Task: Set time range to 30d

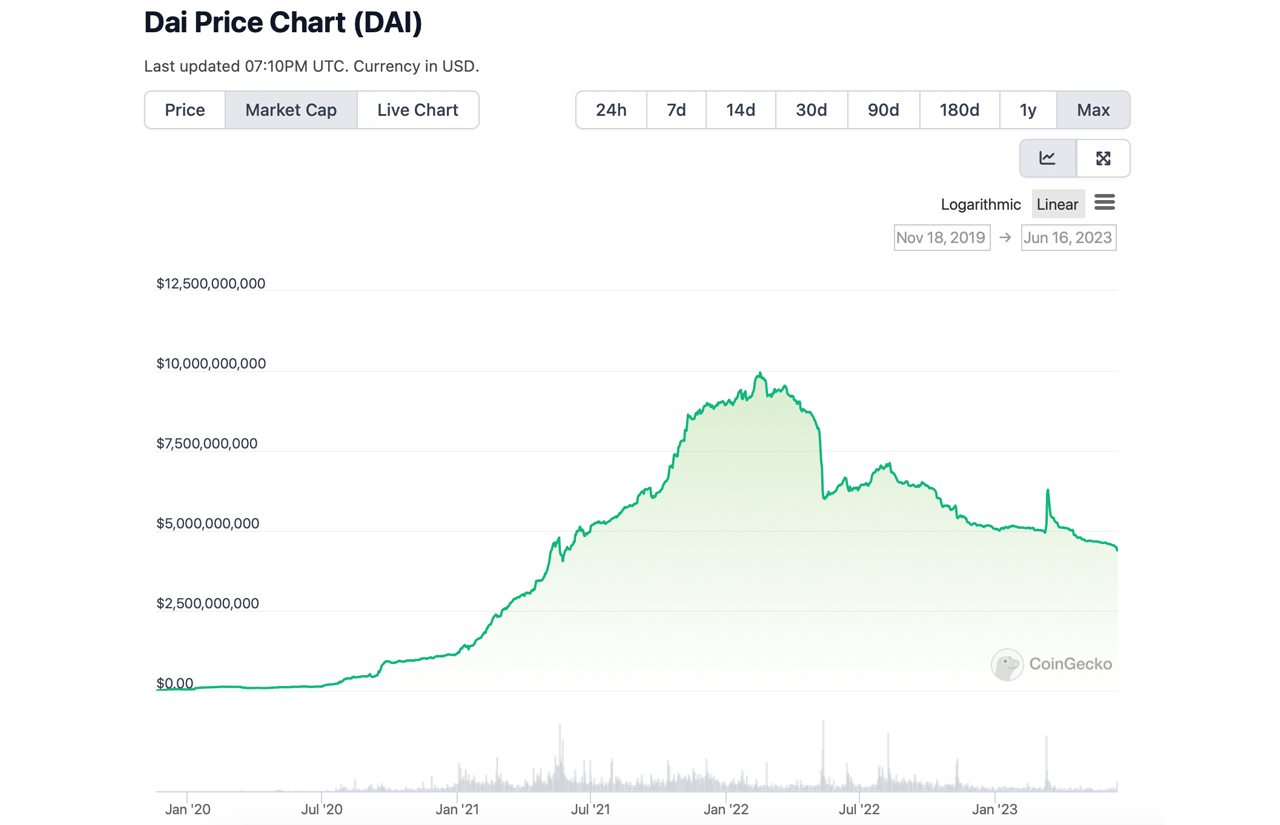Action: (x=811, y=110)
